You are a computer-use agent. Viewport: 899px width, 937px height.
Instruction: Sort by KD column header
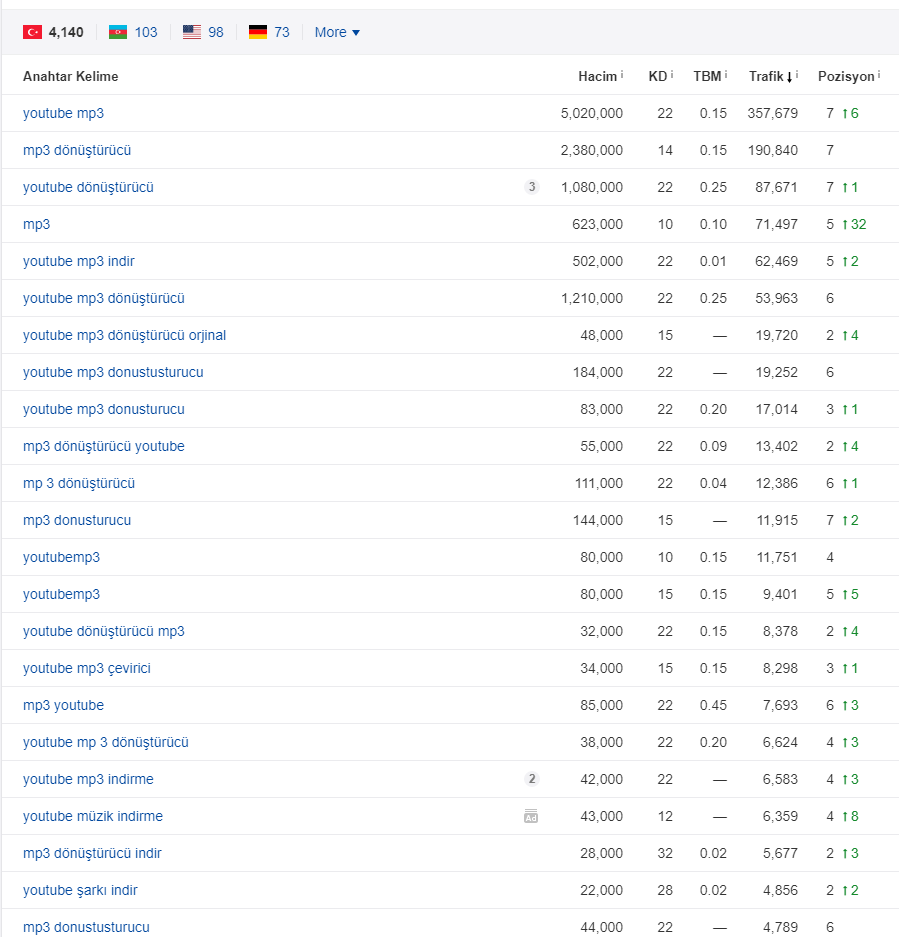pos(658,76)
